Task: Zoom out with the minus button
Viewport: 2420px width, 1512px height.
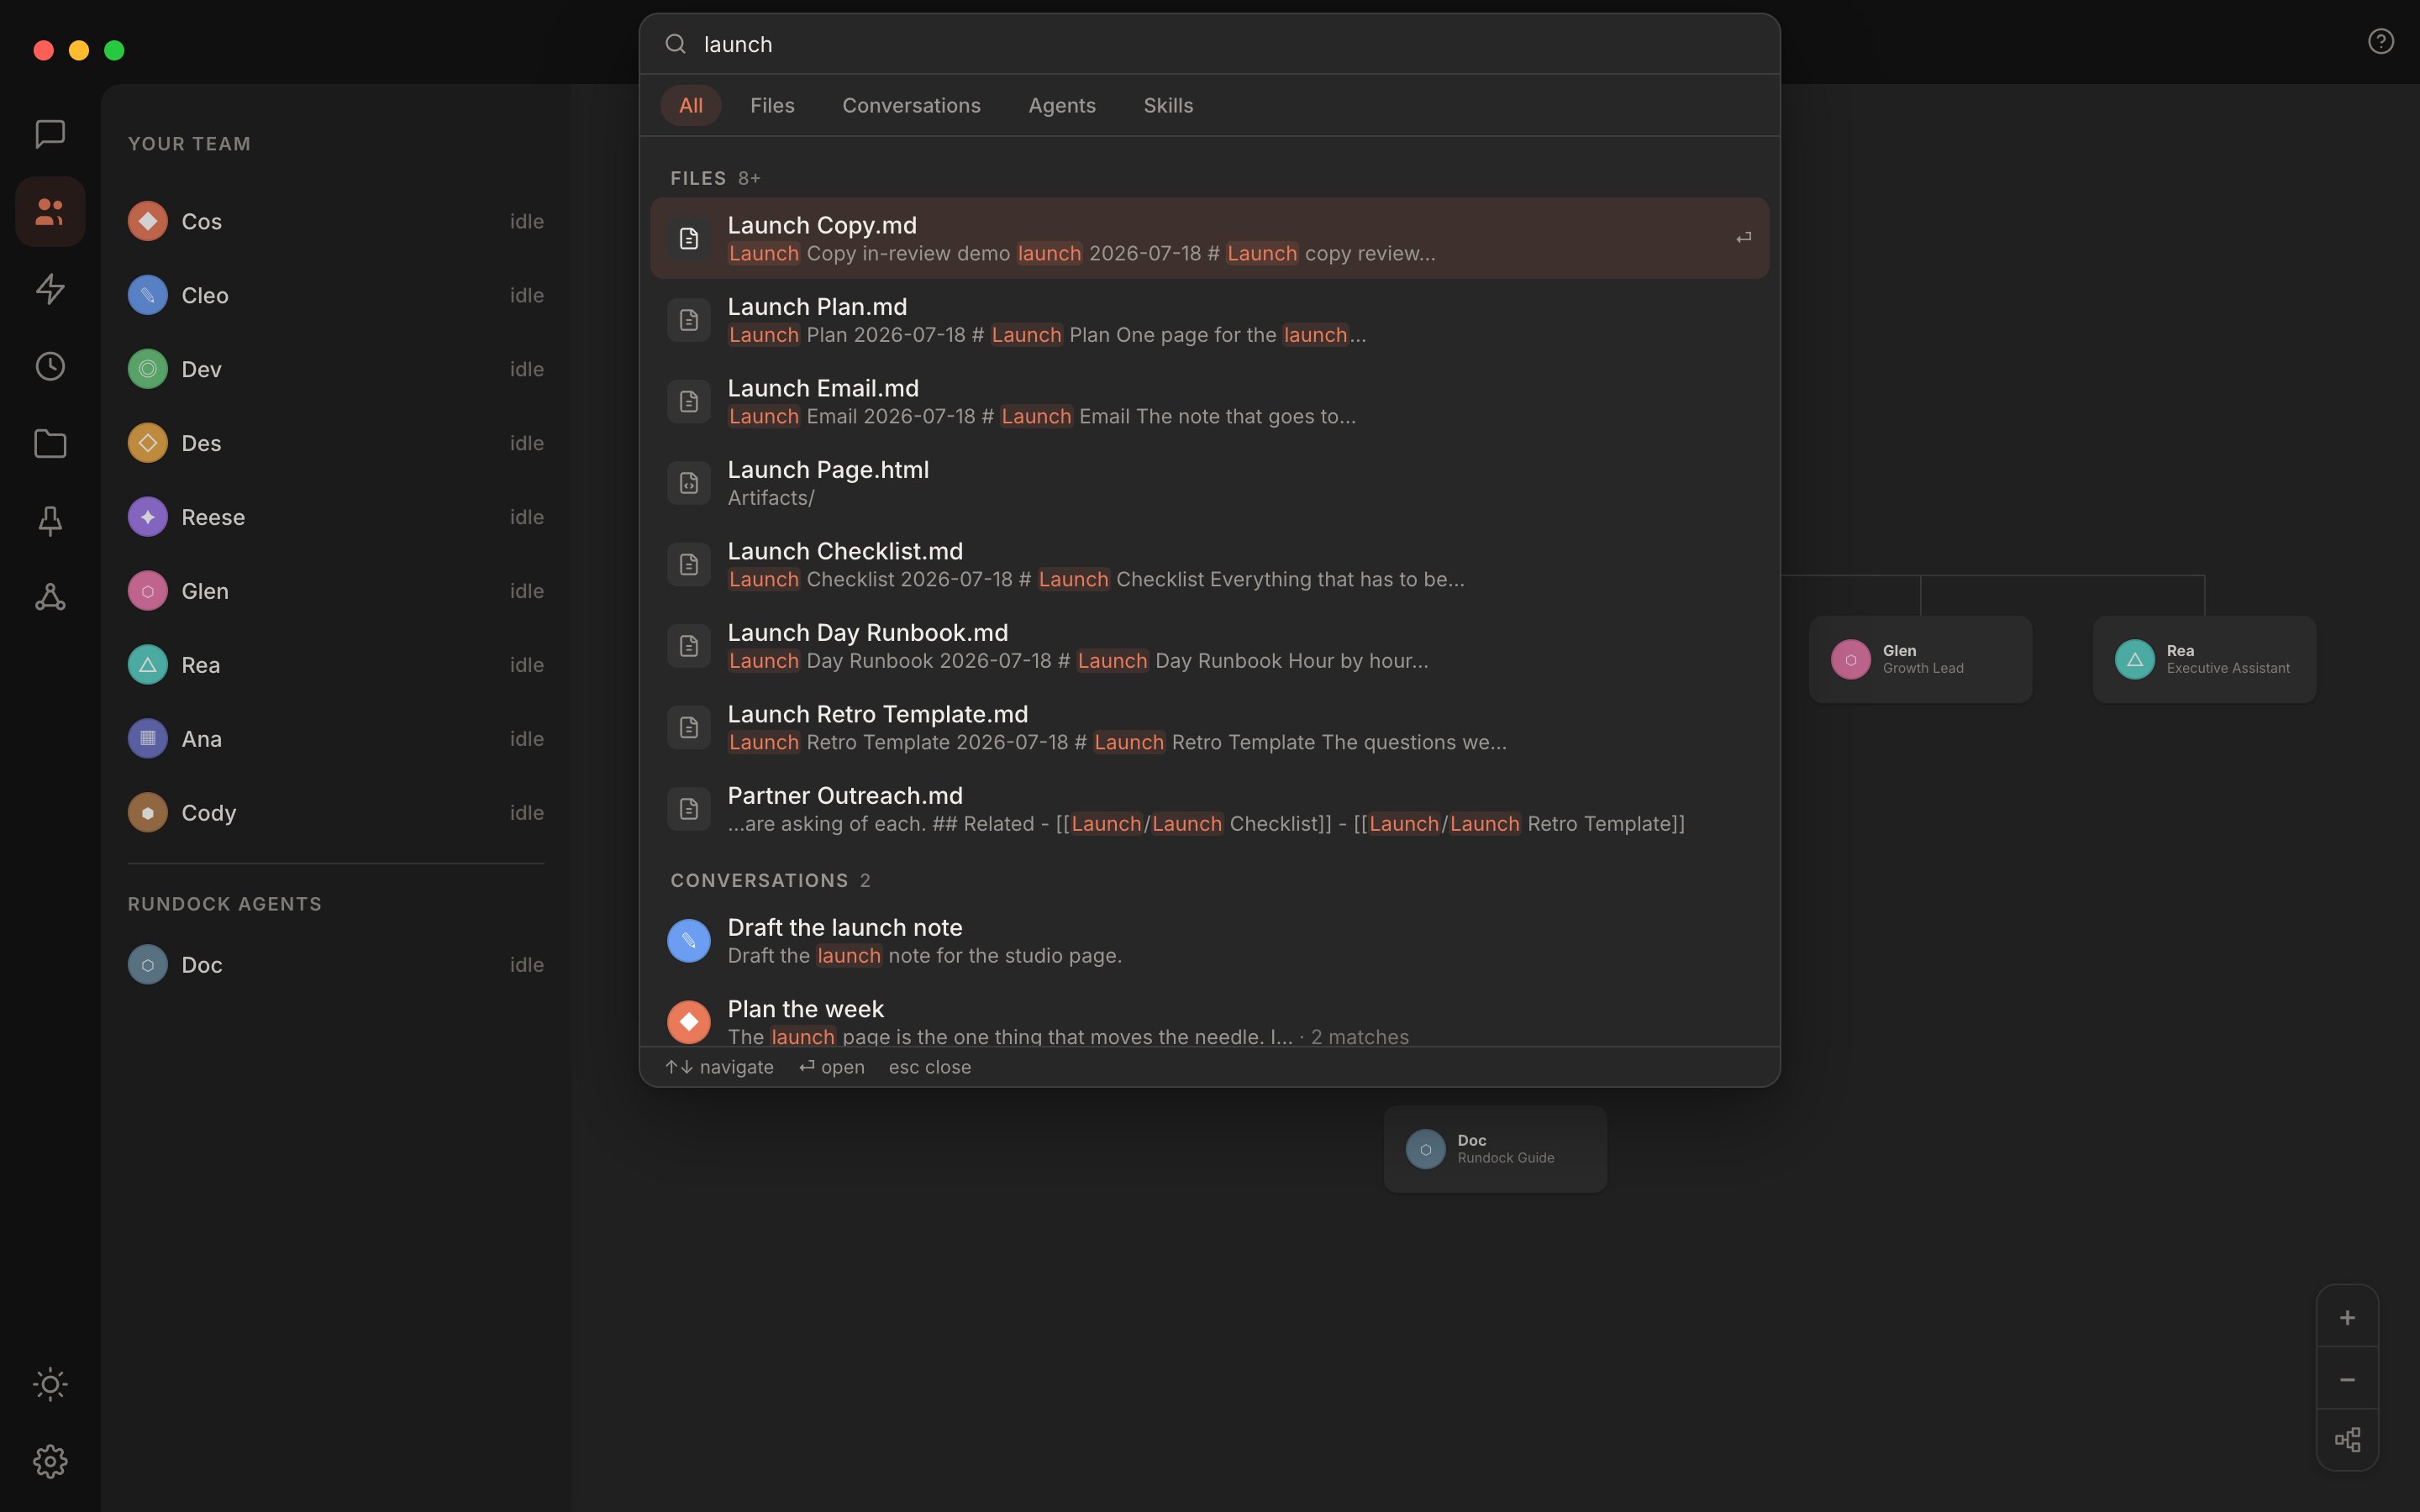Action: click(x=2347, y=1380)
